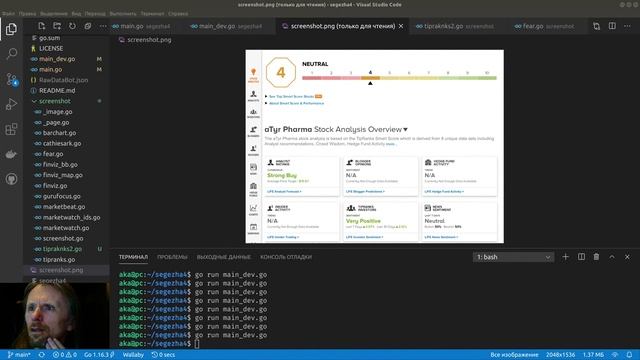Open RawDataBot.json in Explorer
The image size is (640, 360).
pos(63,80)
